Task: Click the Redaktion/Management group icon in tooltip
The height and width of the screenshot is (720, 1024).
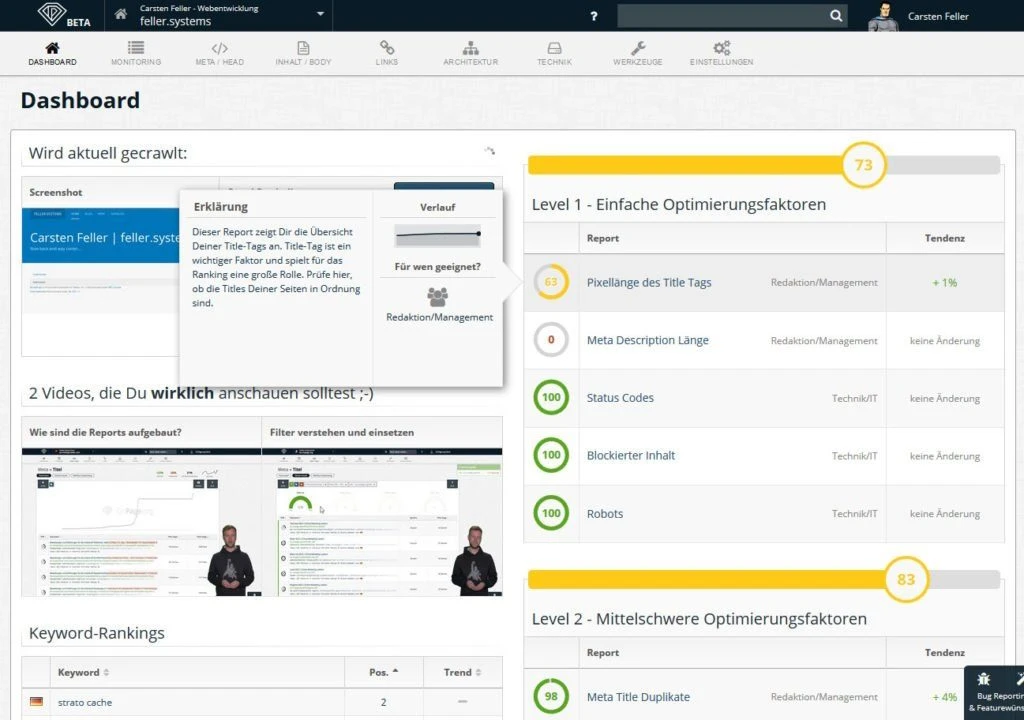Action: pos(438,297)
